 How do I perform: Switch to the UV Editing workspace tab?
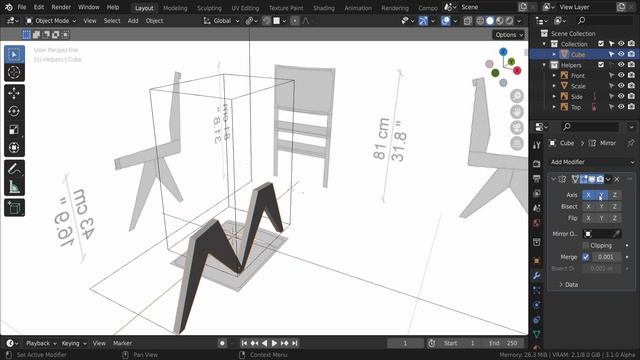[245, 8]
